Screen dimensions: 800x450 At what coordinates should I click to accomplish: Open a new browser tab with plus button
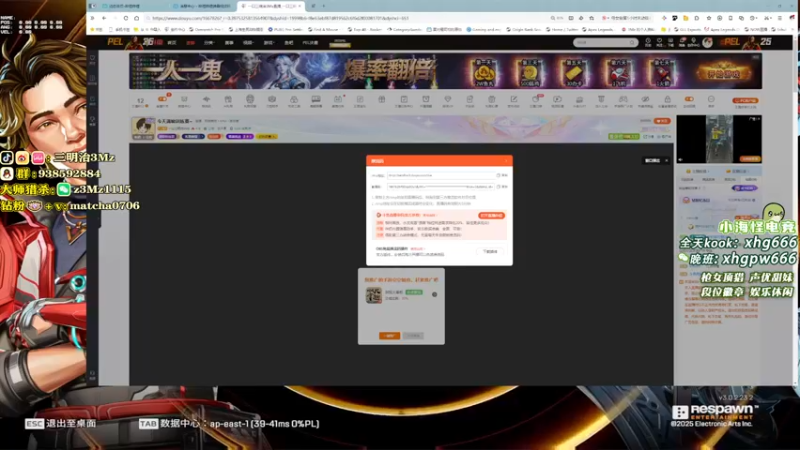click(323, 6)
